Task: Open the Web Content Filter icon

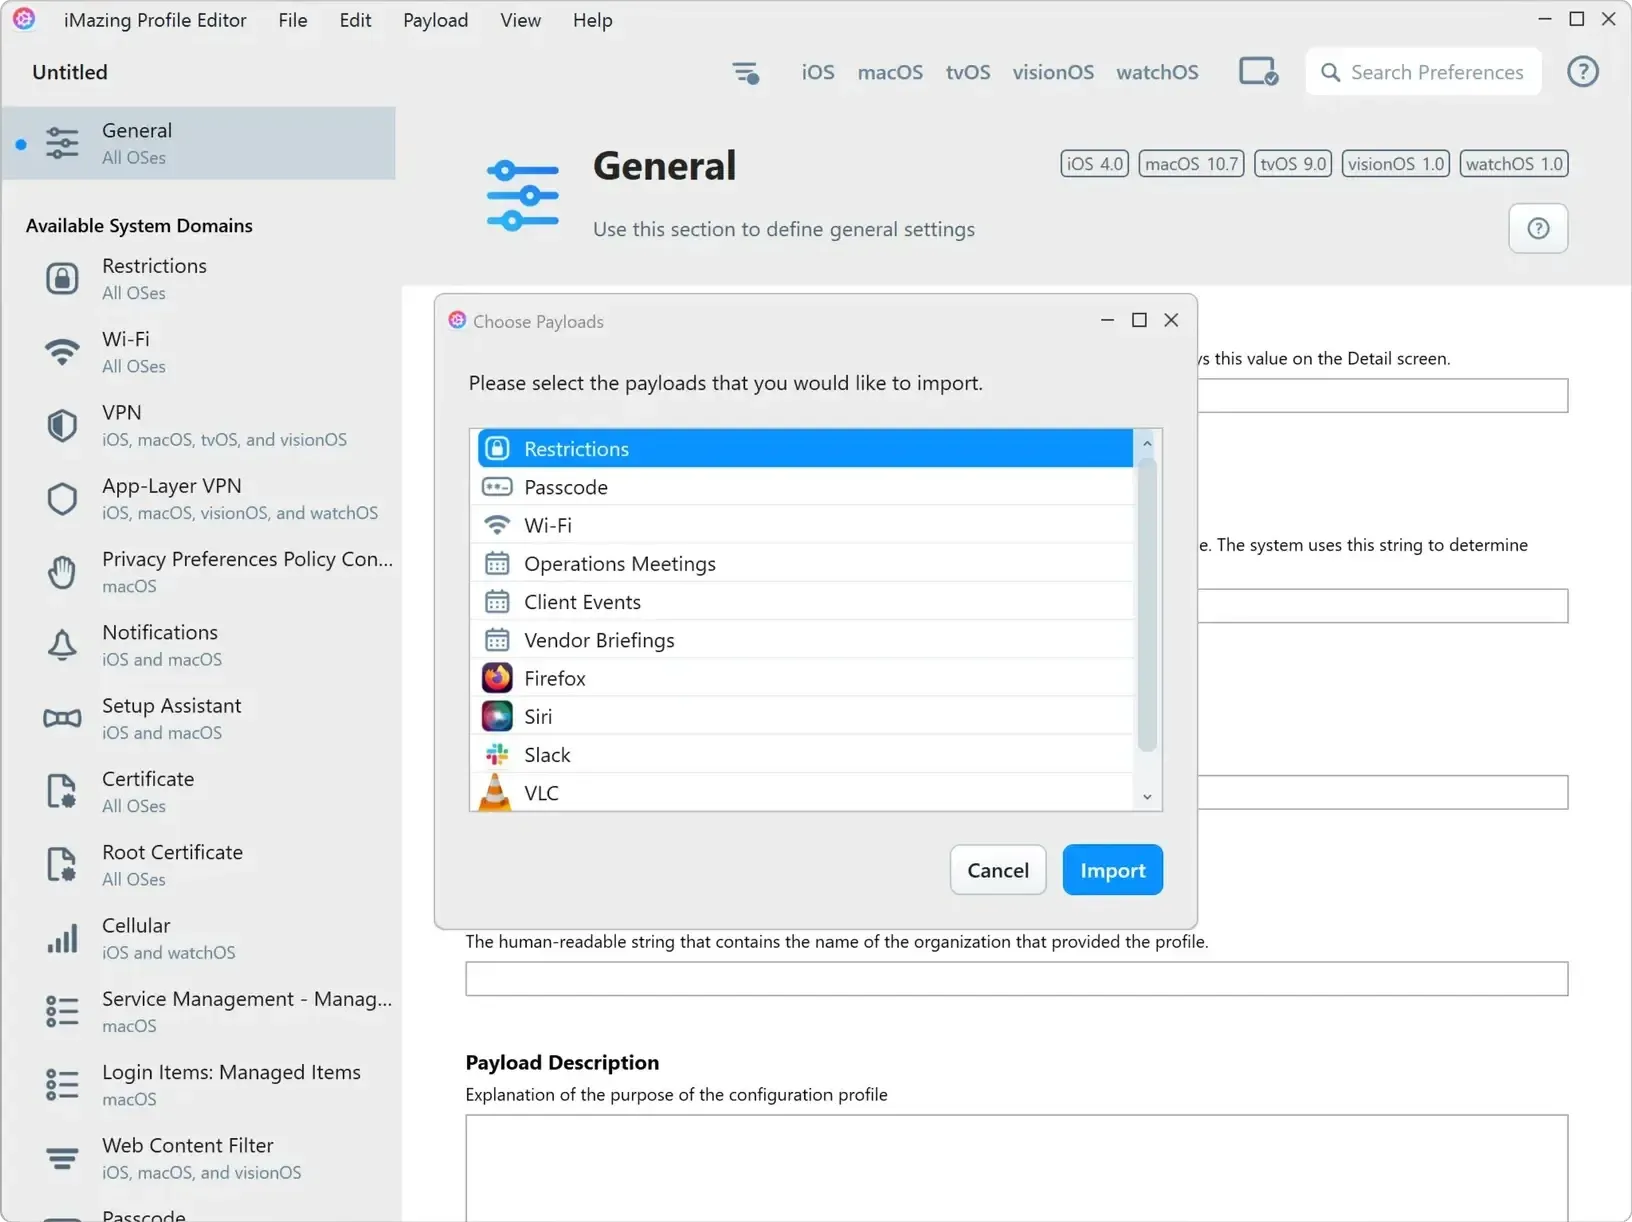Action: tap(62, 1157)
